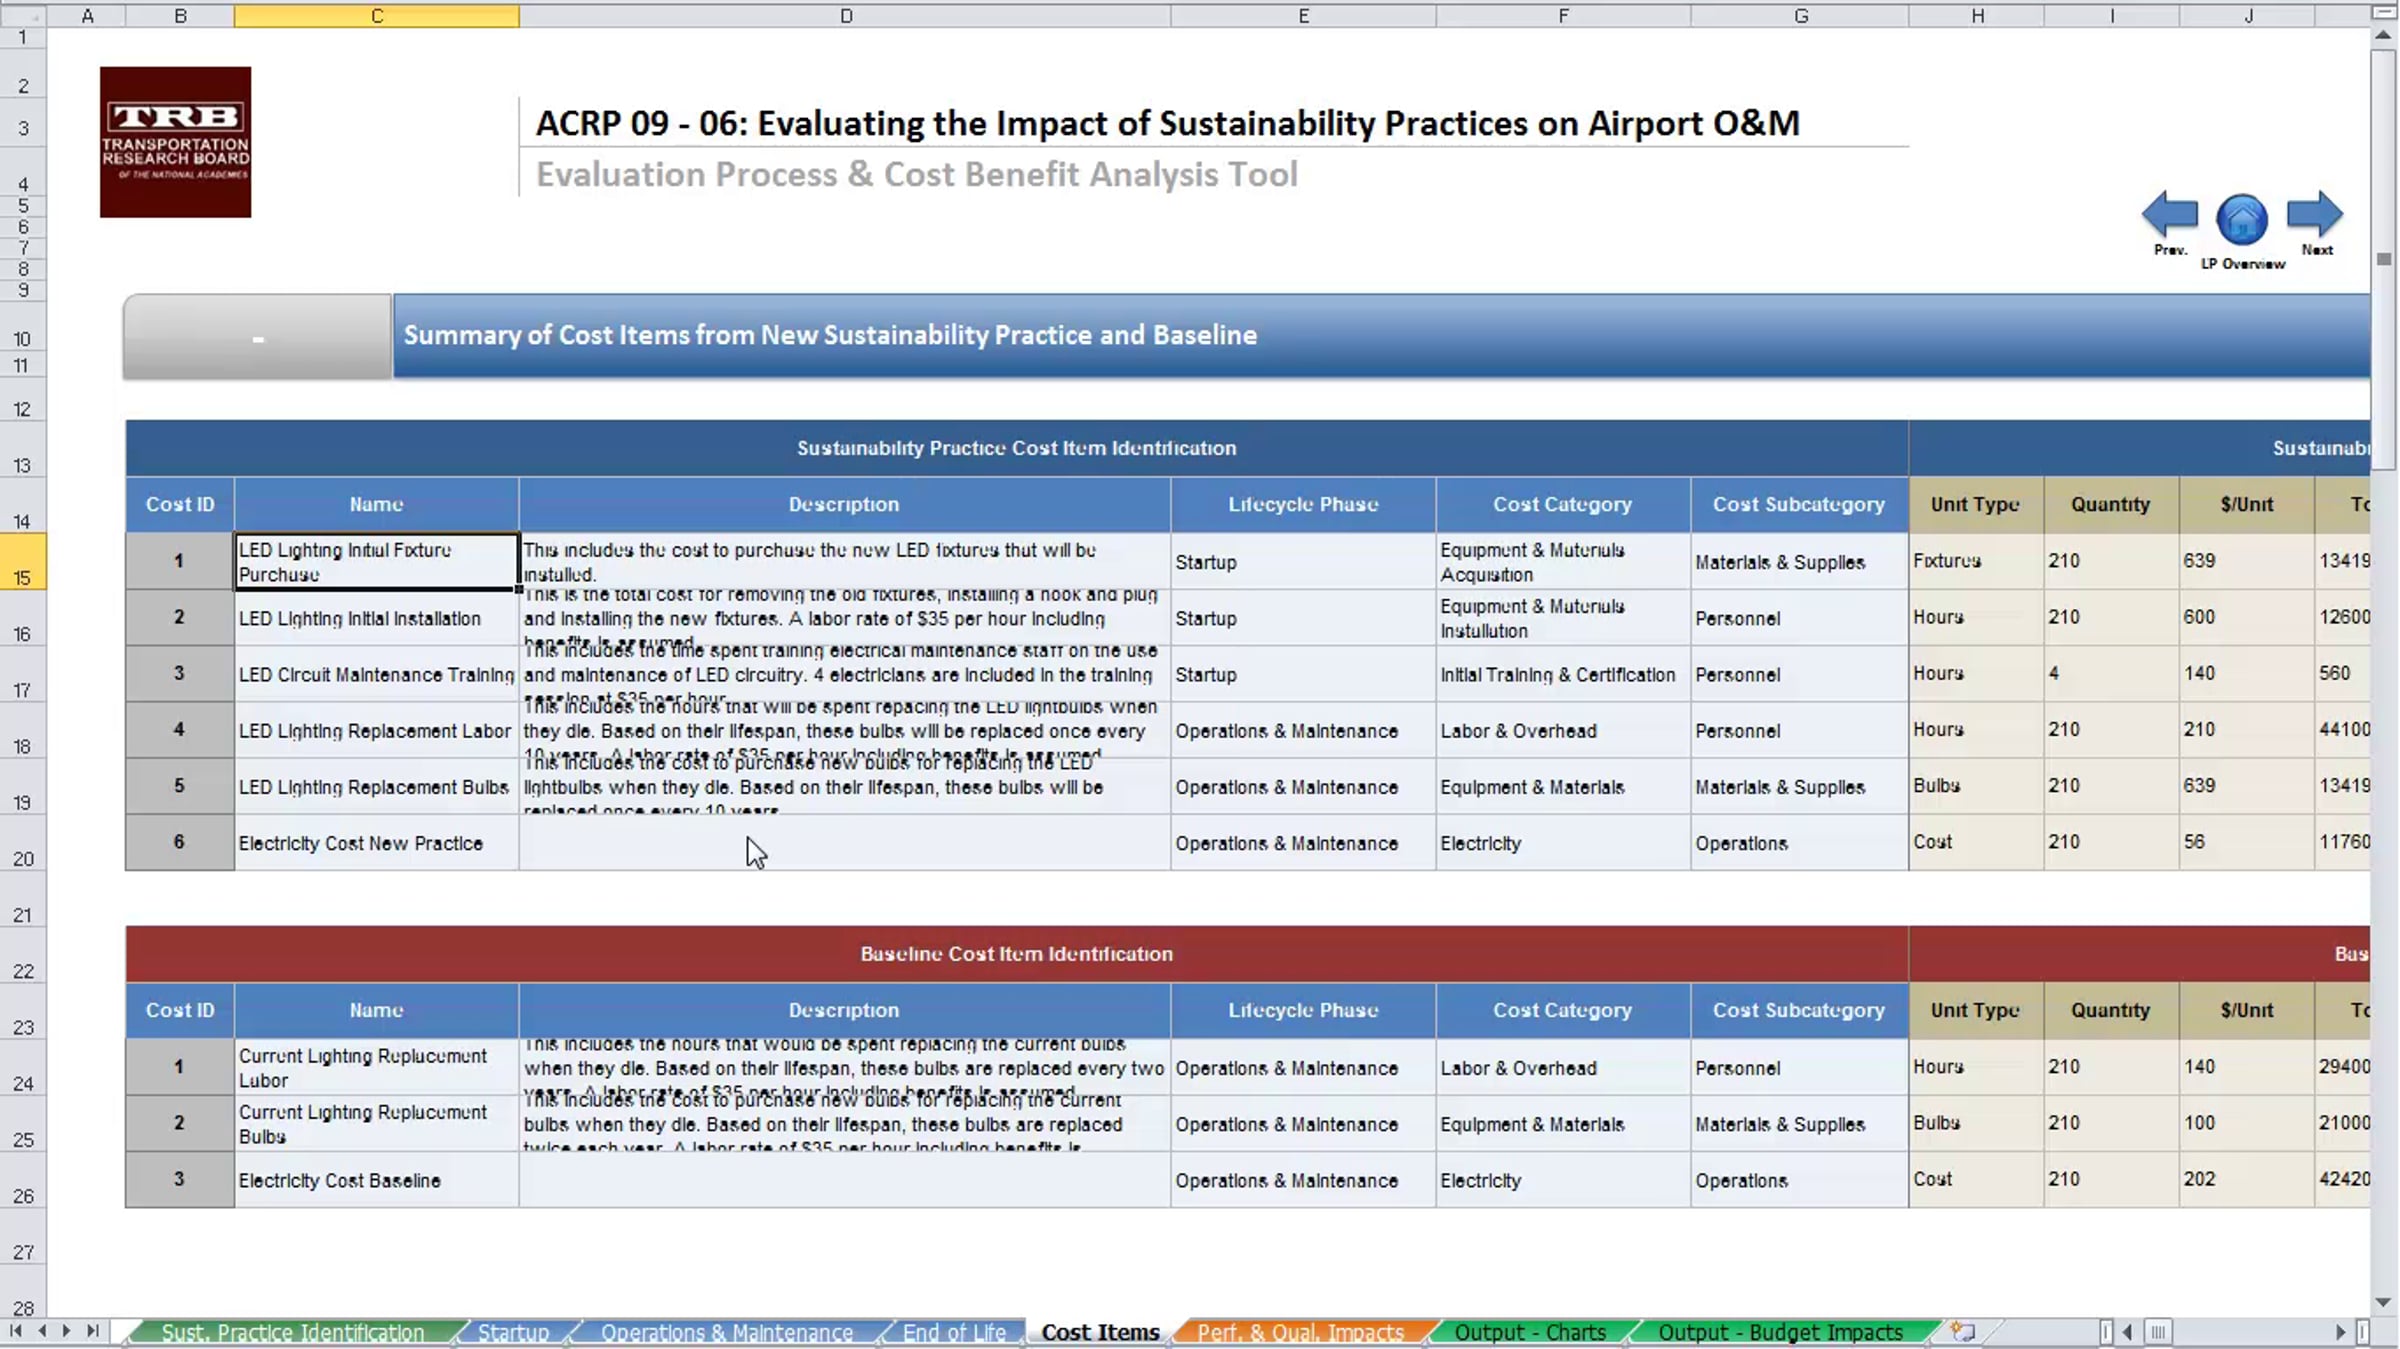Select column G header
Viewport: 2400px width, 1349px height.
[1800, 15]
